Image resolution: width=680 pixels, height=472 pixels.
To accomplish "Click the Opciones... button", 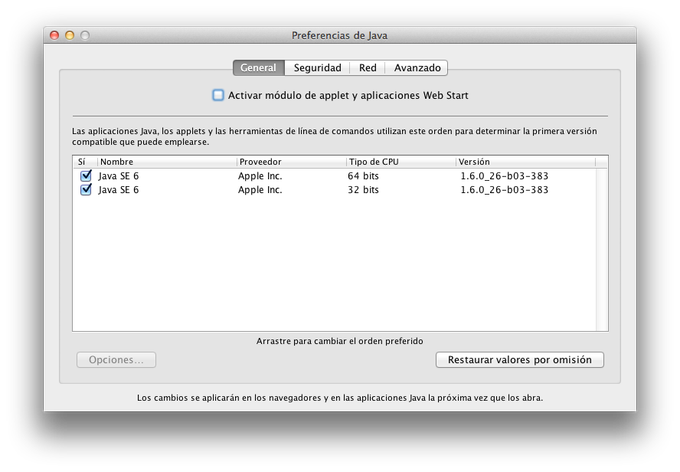I will 116,360.
